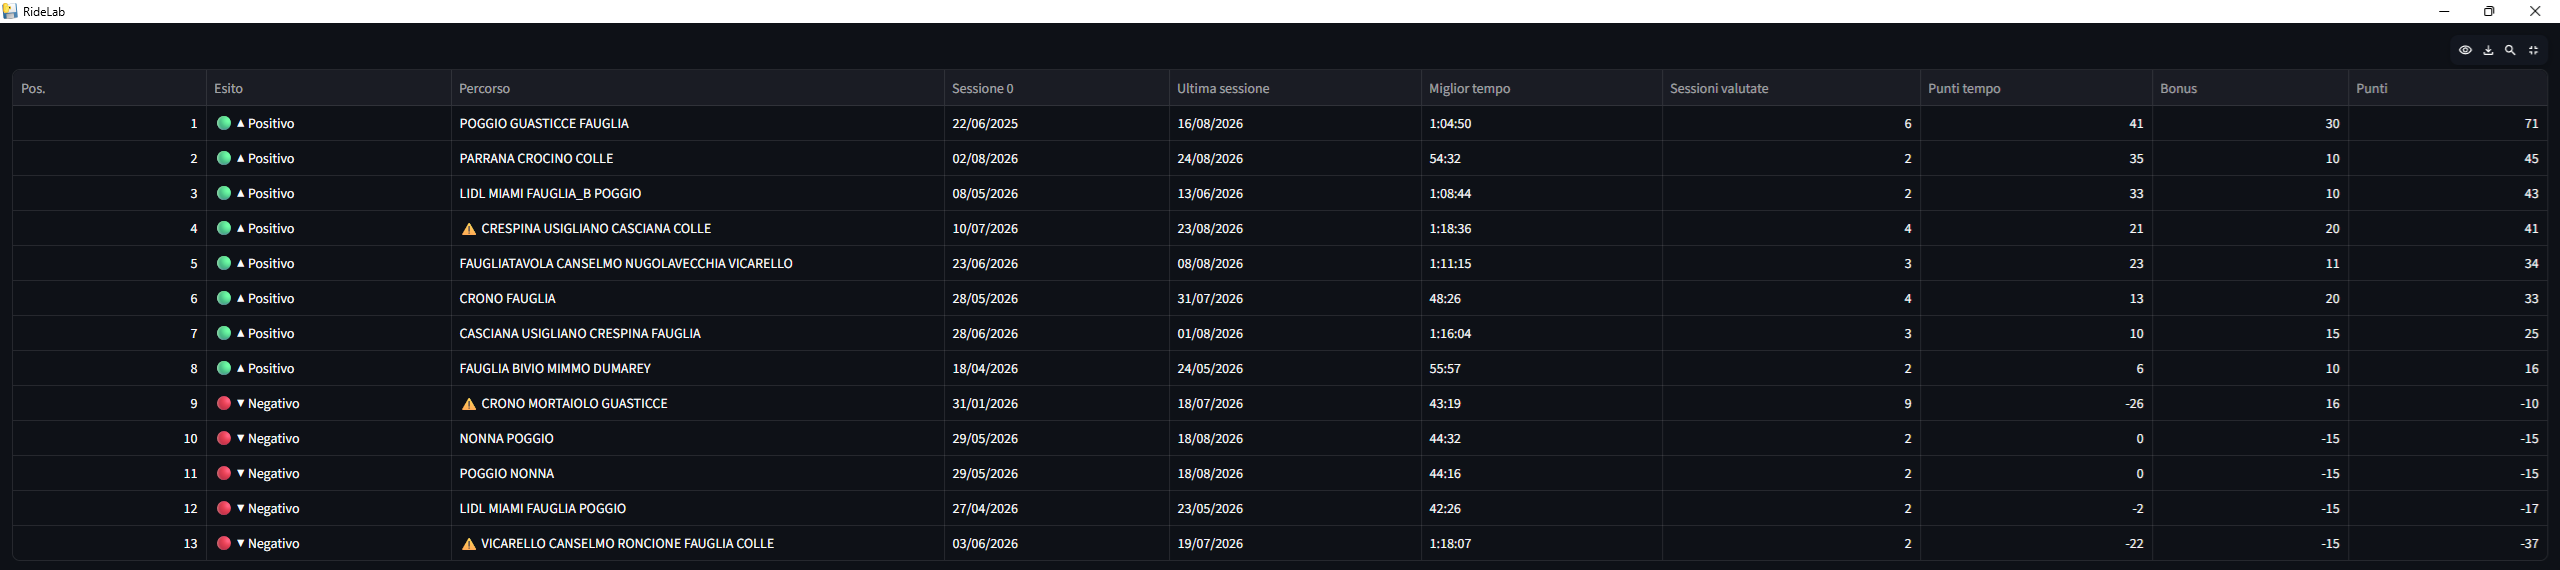Viewport: 2560px width, 570px height.
Task: Click best time 1:04:50
Action: tap(1450, 123)
